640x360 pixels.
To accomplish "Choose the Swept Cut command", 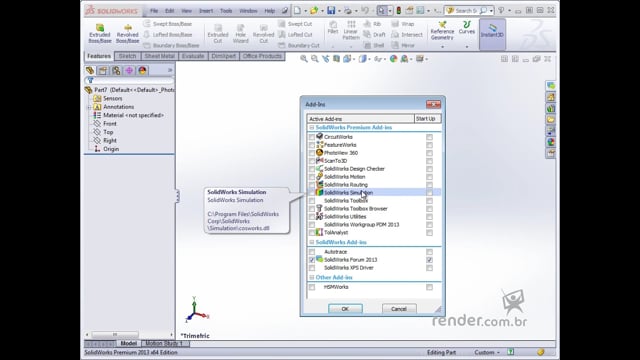I will 295,24.
